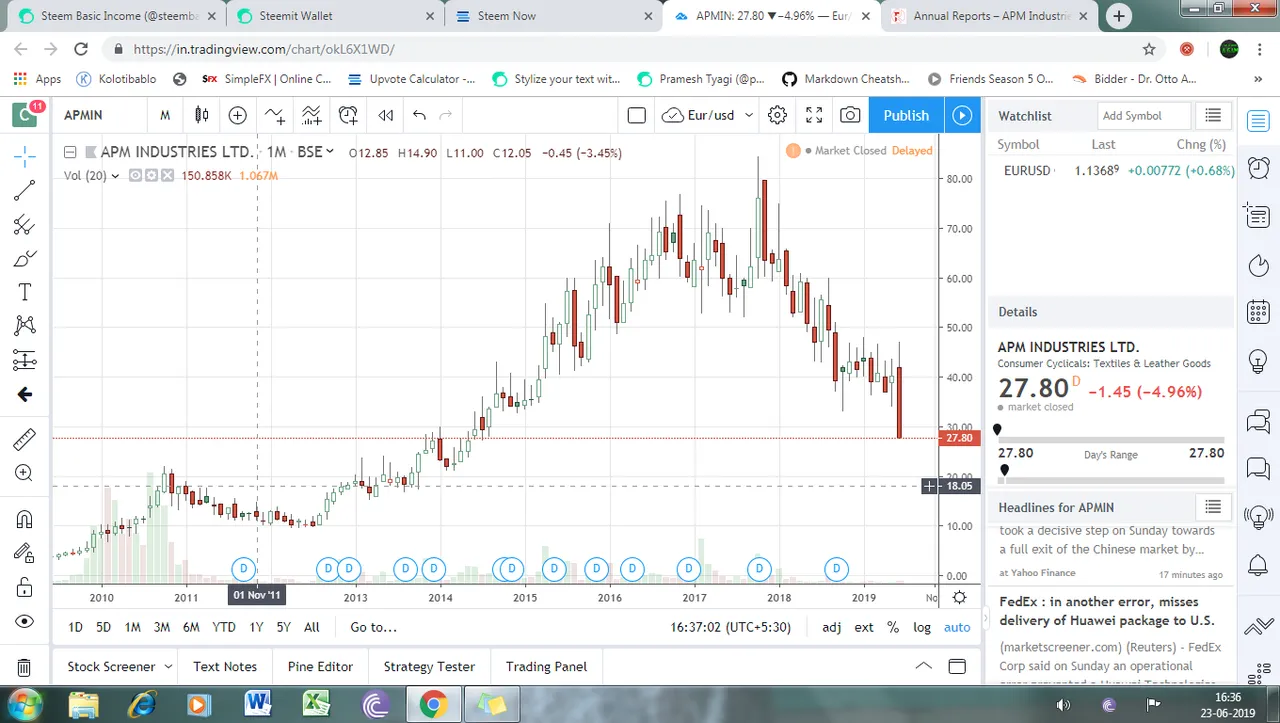The width and height of the screenshot is (1280, 723).
Task: Open the pitchfork tools
Action: [x=25, y=225]
